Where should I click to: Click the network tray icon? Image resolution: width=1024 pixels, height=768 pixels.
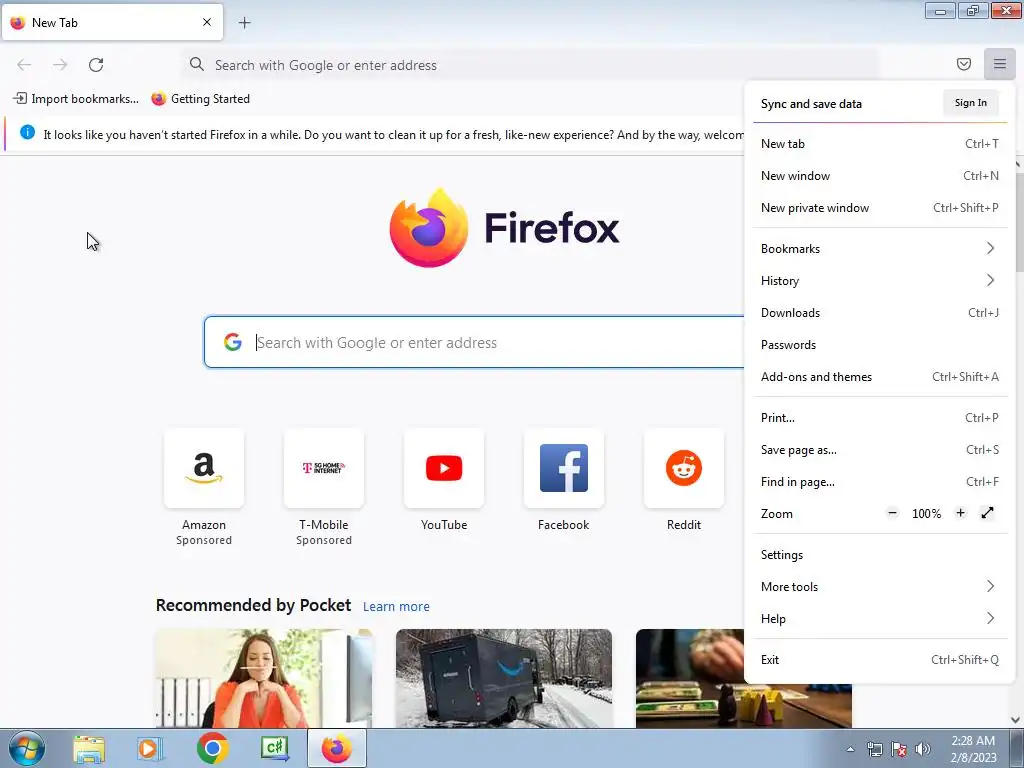(x=874, y=749)
